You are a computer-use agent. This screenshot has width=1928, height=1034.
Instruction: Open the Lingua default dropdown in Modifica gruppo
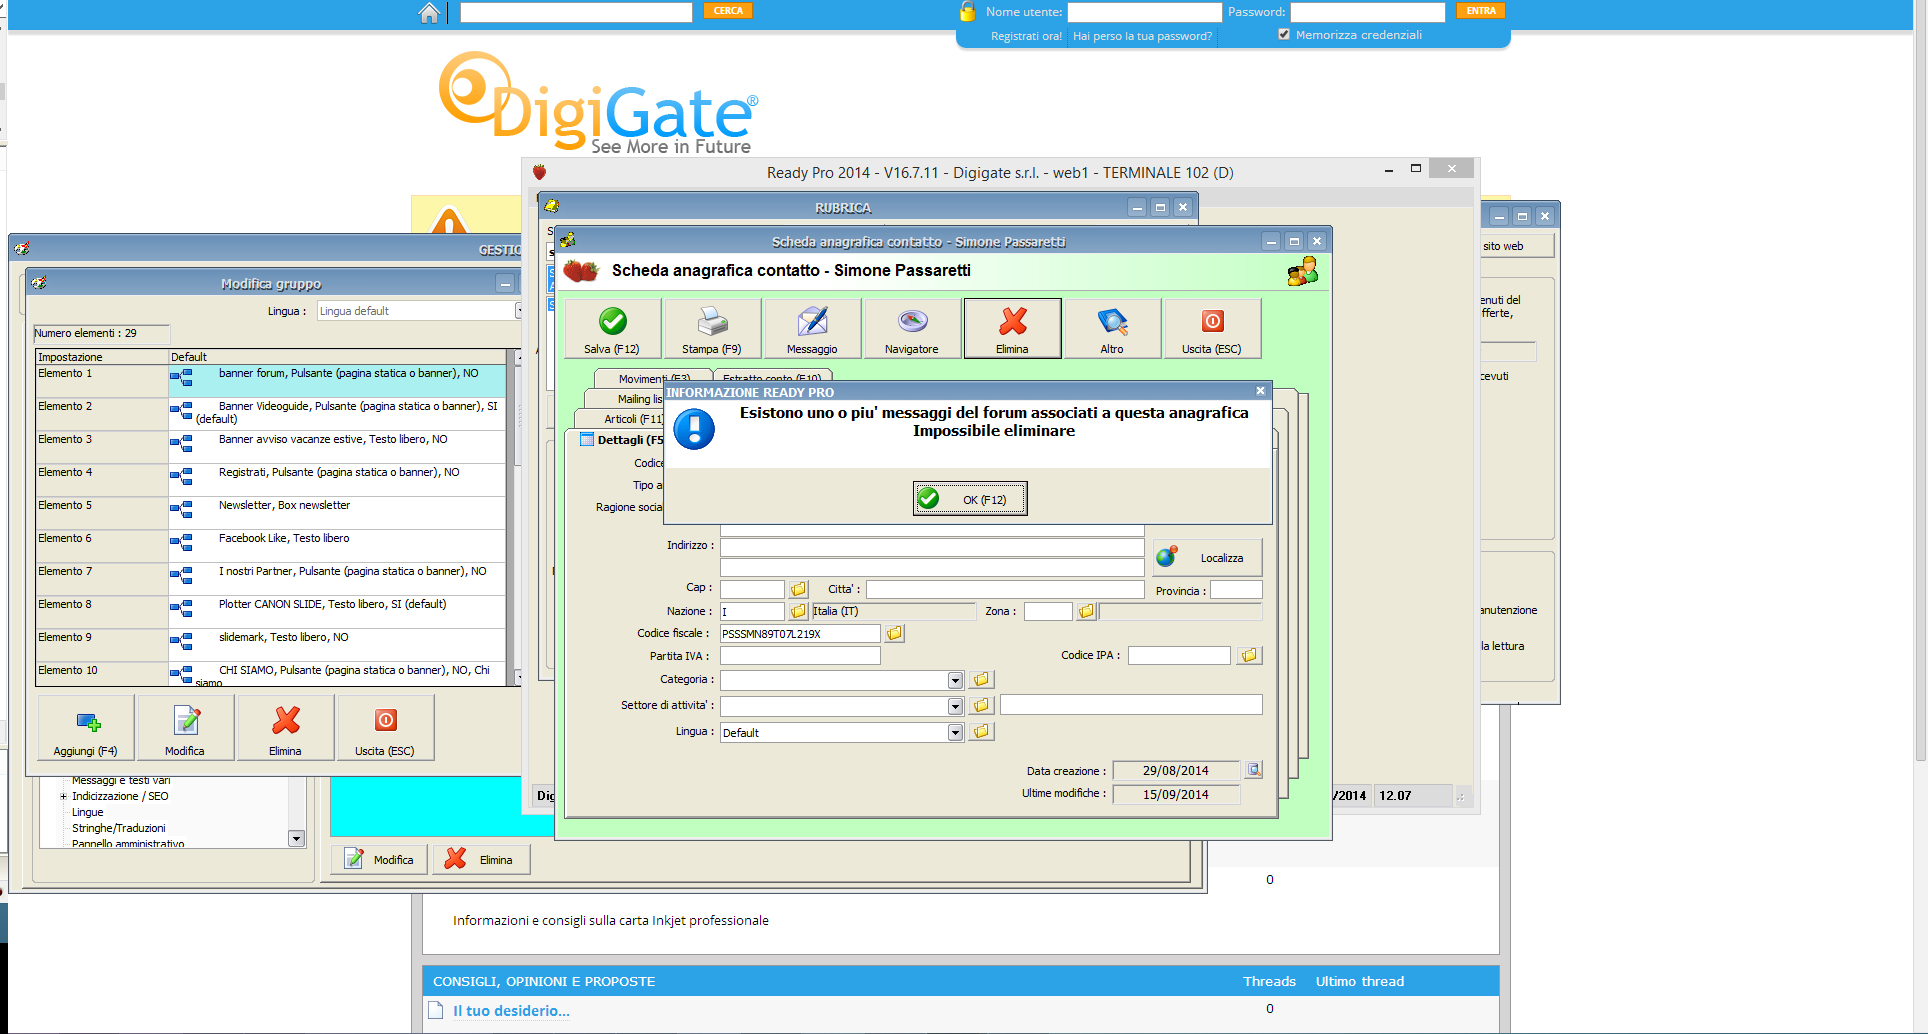pyautogui.click(x=519, y=311)
